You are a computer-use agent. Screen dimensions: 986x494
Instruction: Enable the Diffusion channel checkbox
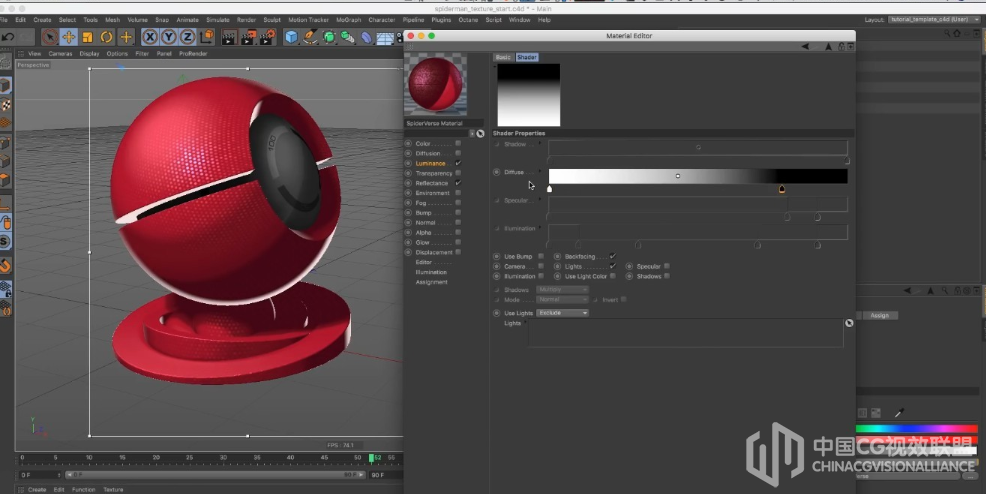[x=458, y=153]
